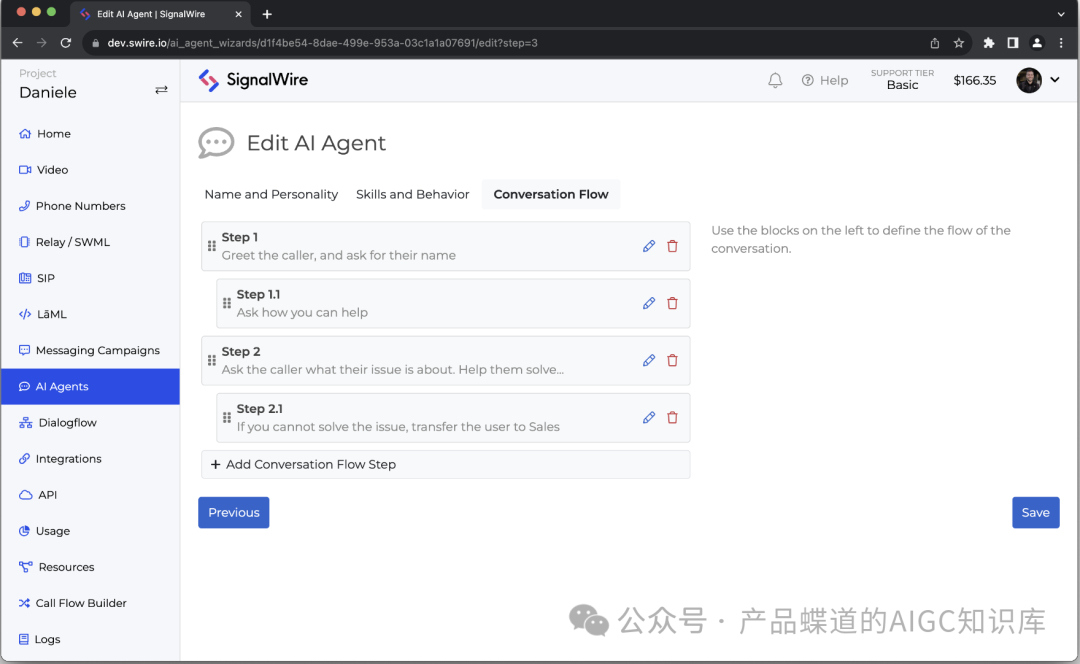
Task: Open SIP in the sidebar
Action: tap(90, 278)
